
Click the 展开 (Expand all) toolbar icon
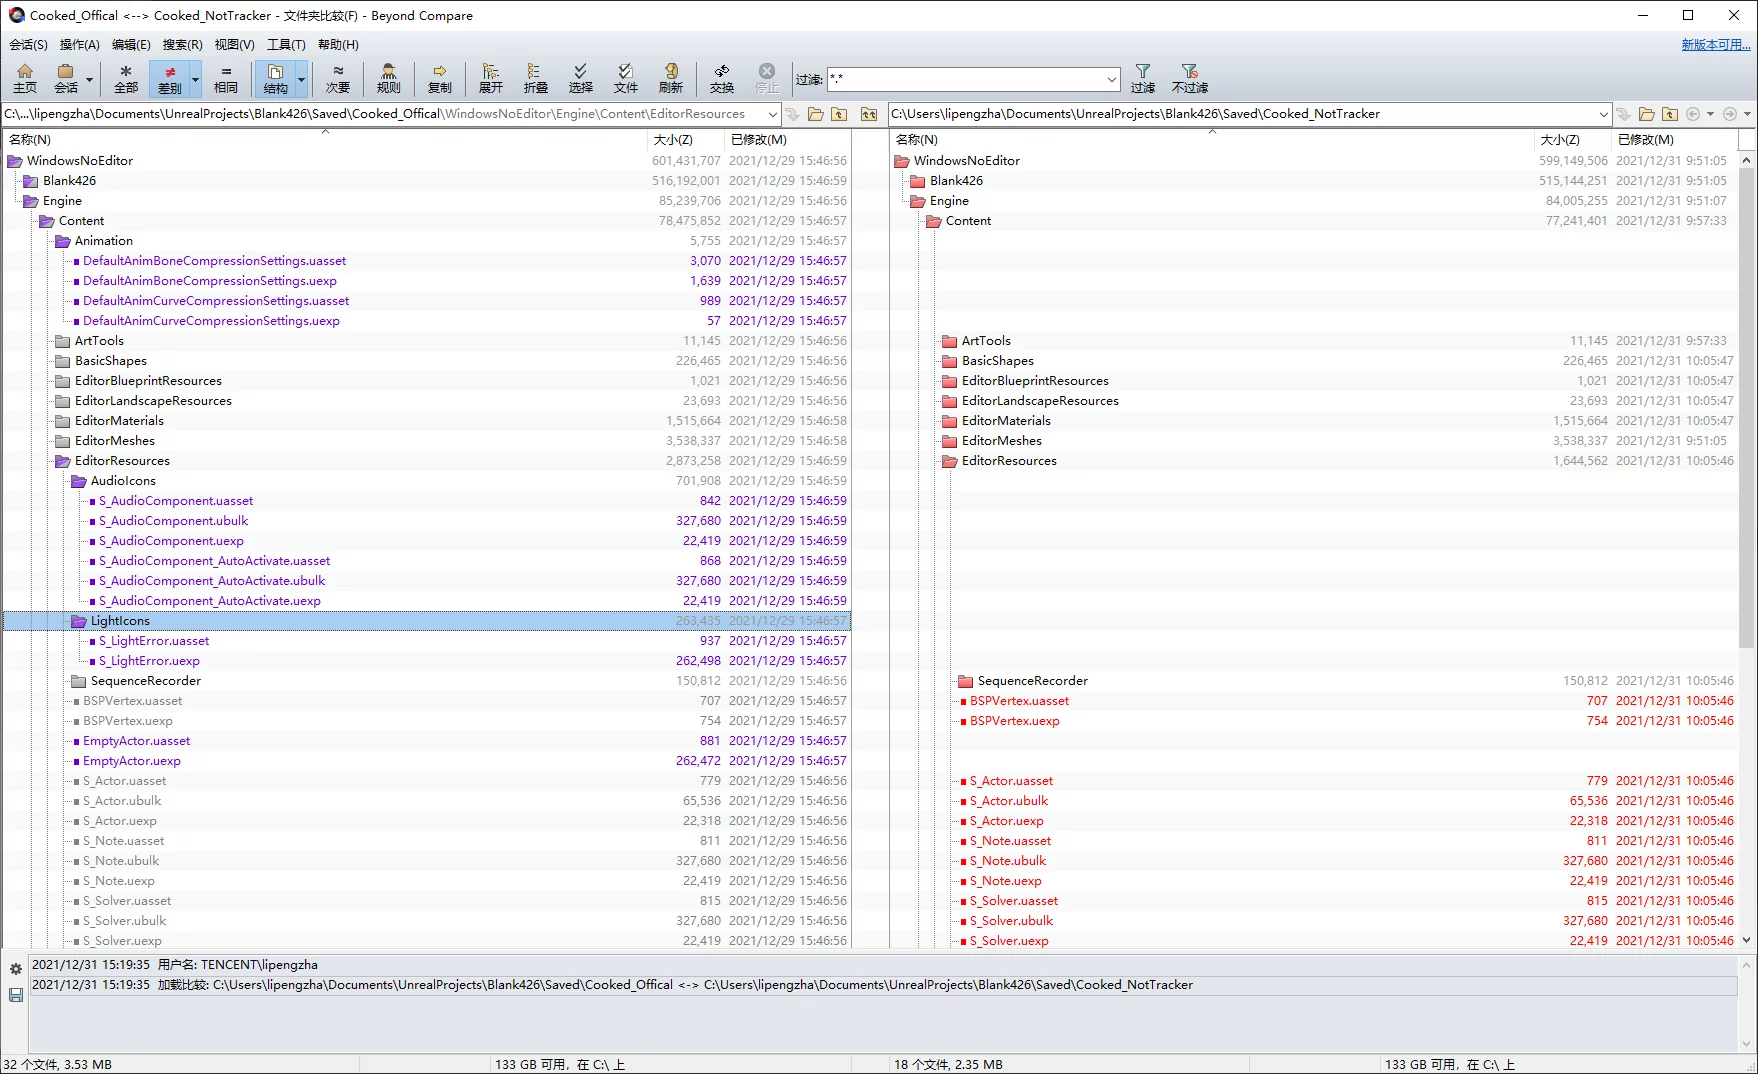tap(490, 78)
